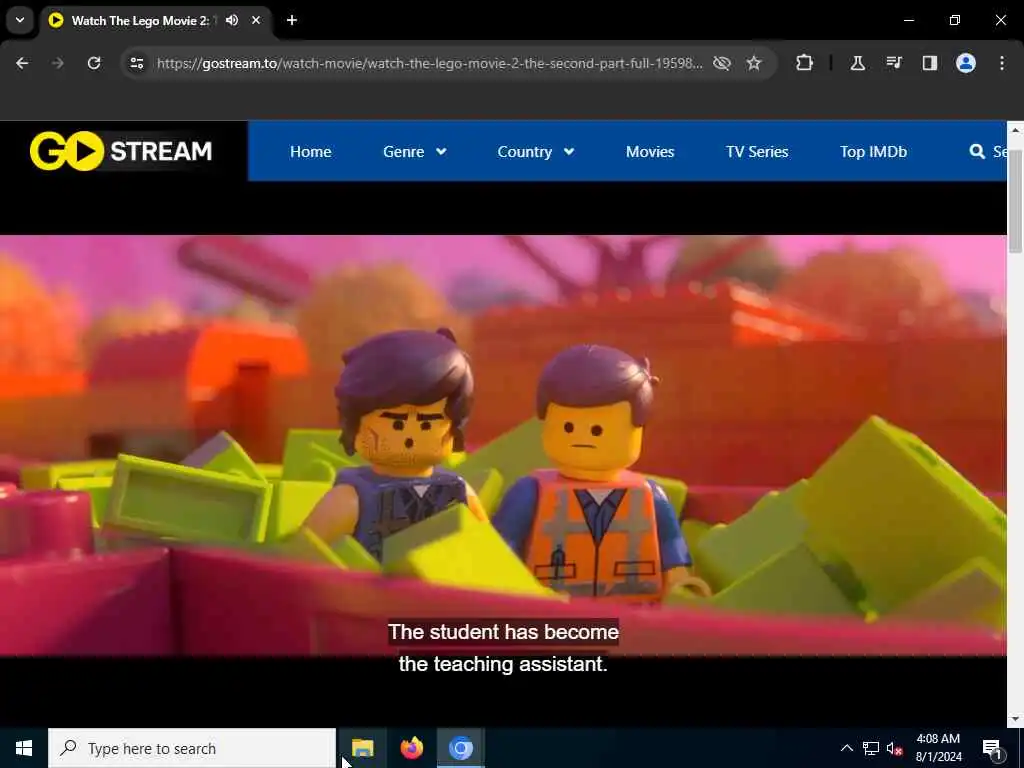Expand the Country dropdown
Screen dimensions: 1024x768
536,152
